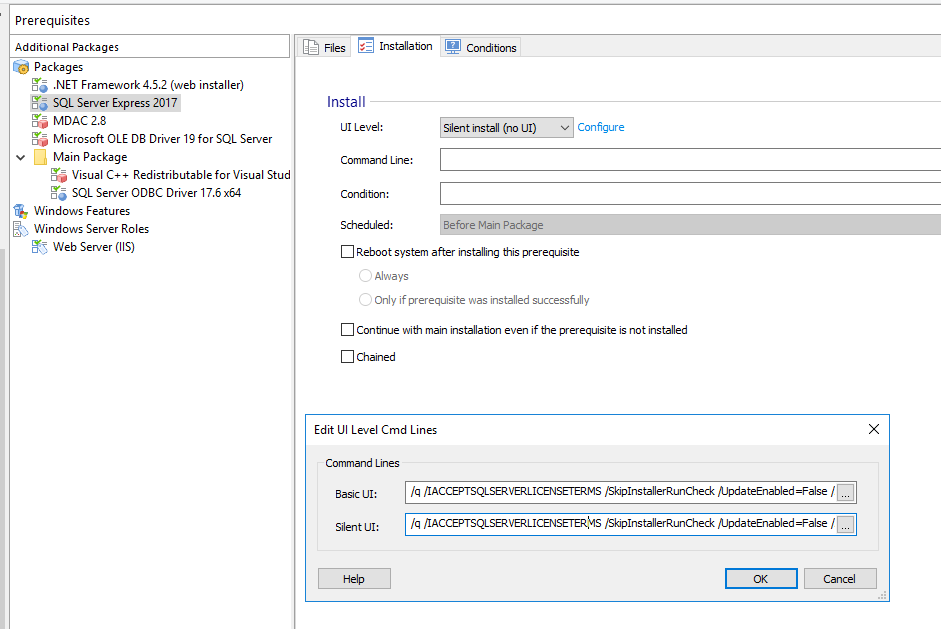This screenshot has width=941, height=629.
Task: Click the Windows Features node icon
Action: [x=21, y=211]
